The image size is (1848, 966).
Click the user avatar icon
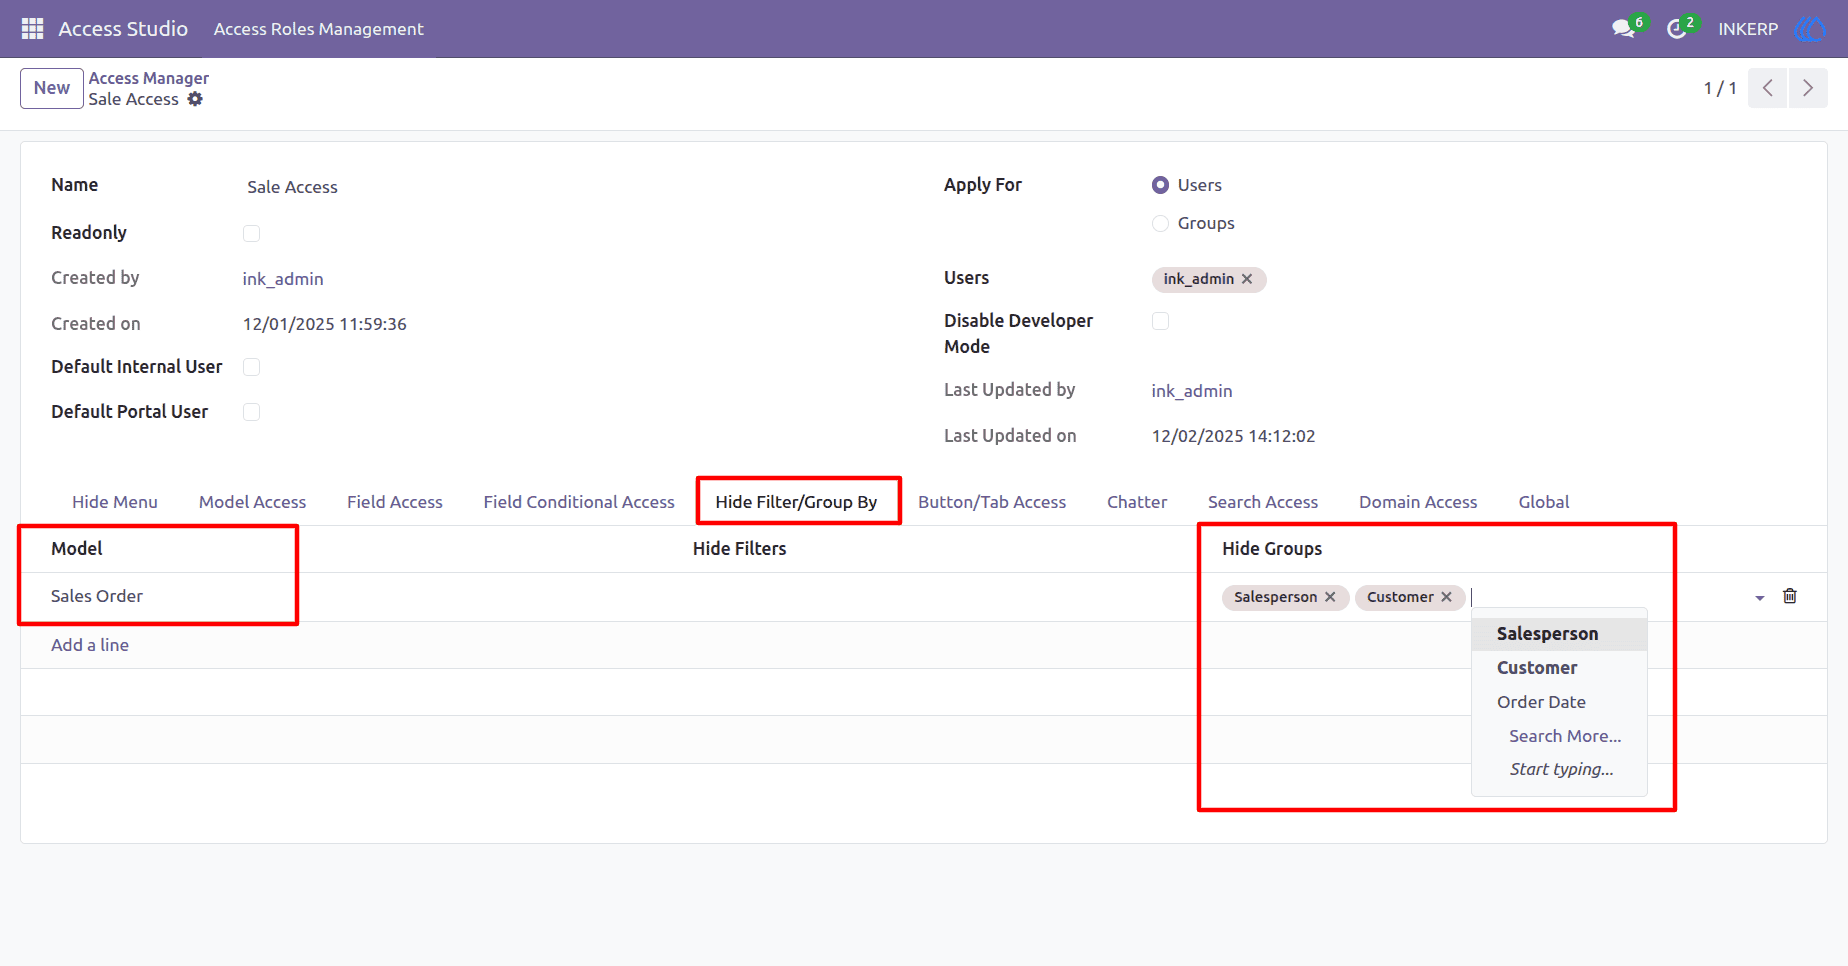(1810, 29)
